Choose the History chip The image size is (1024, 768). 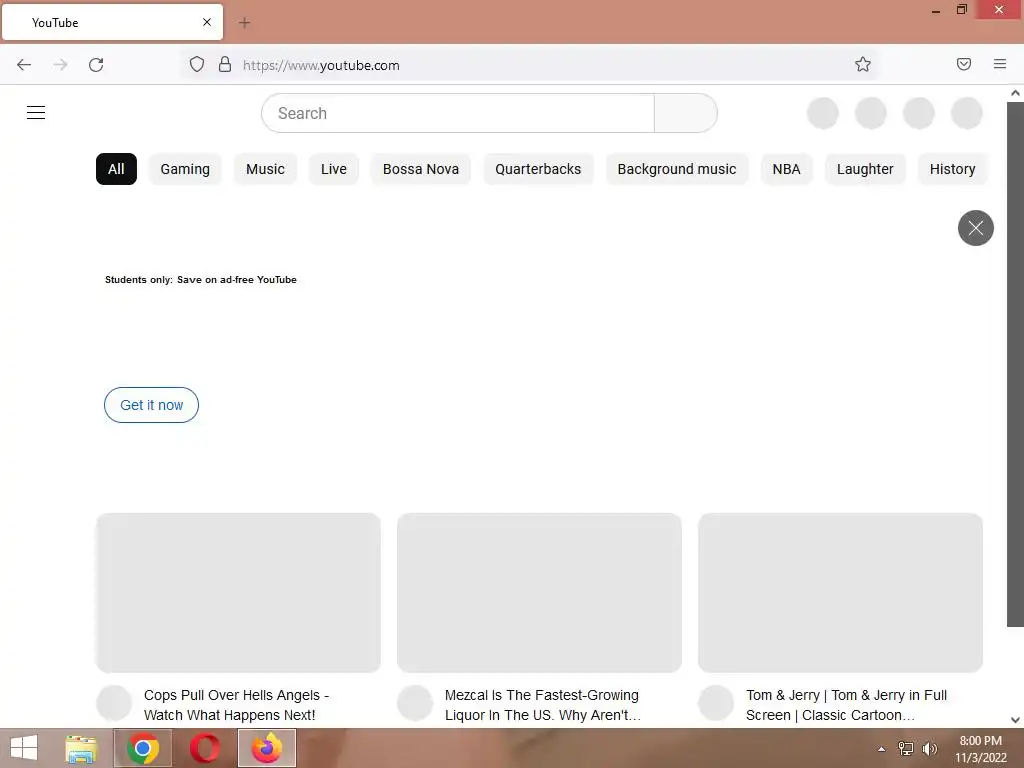point(952,169)
